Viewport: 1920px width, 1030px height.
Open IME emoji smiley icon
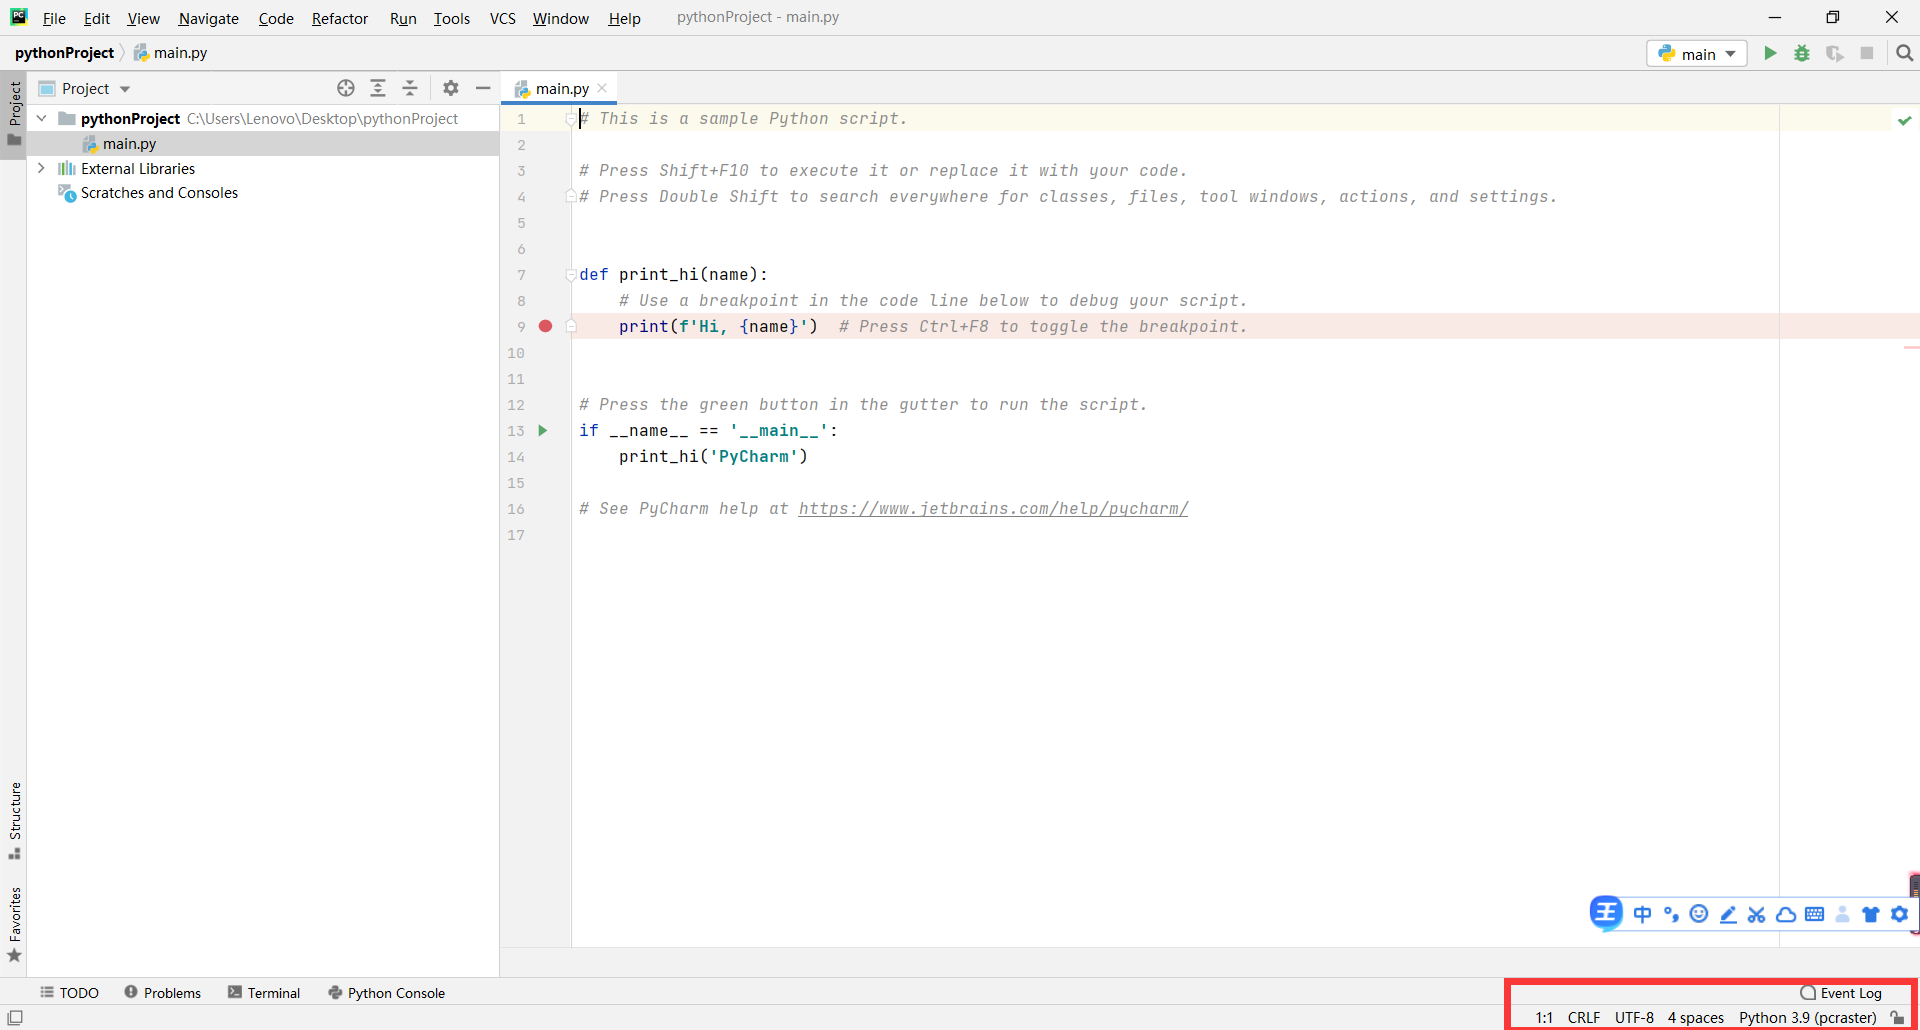pos(1699,914)
